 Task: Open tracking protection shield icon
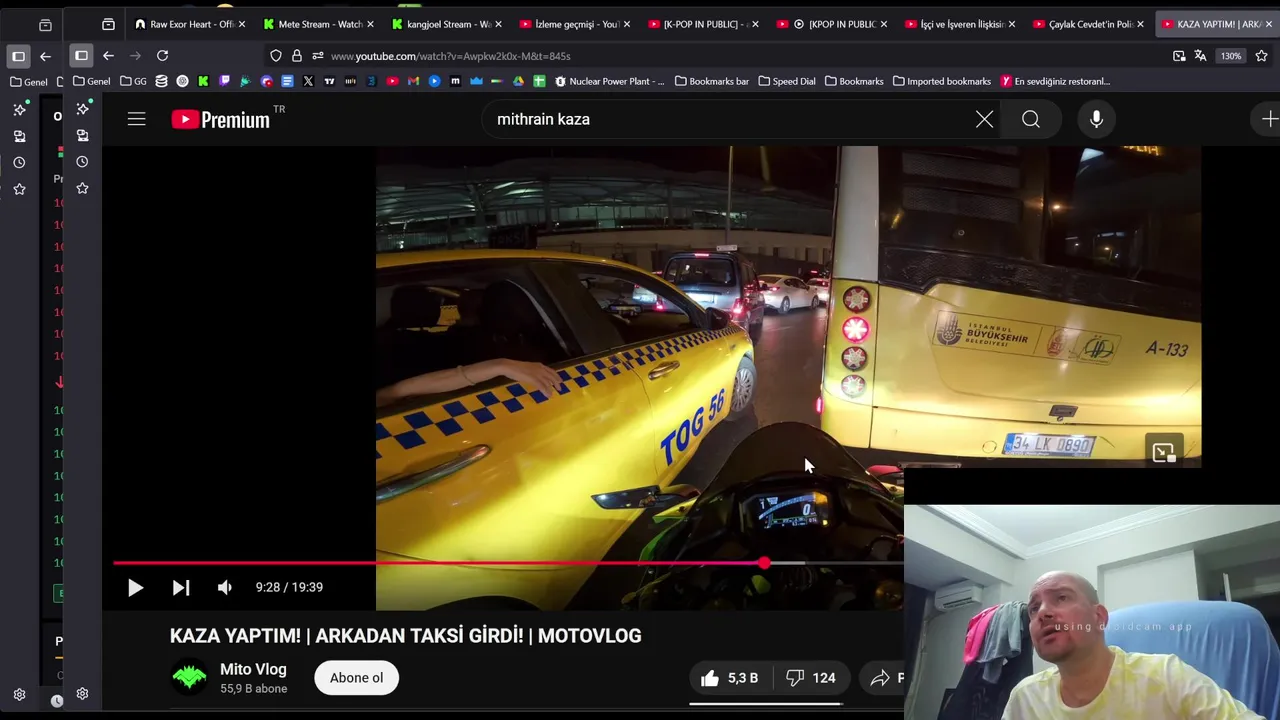pos(276,56)
